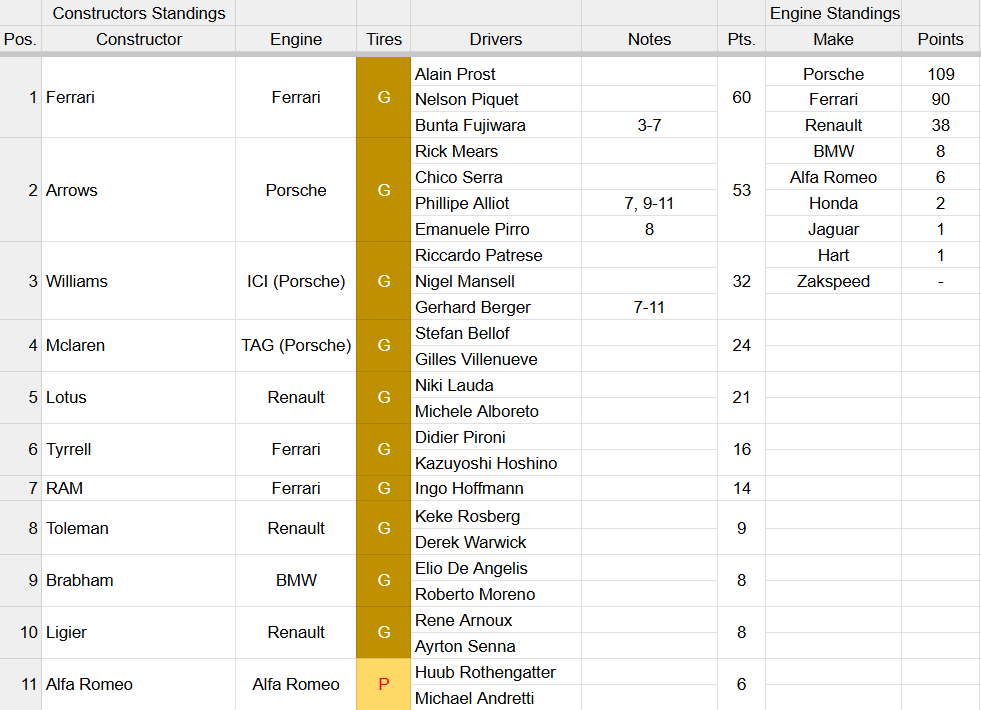Click the "Williams" constructor cell
981x710 pixels.
point(139,281)
